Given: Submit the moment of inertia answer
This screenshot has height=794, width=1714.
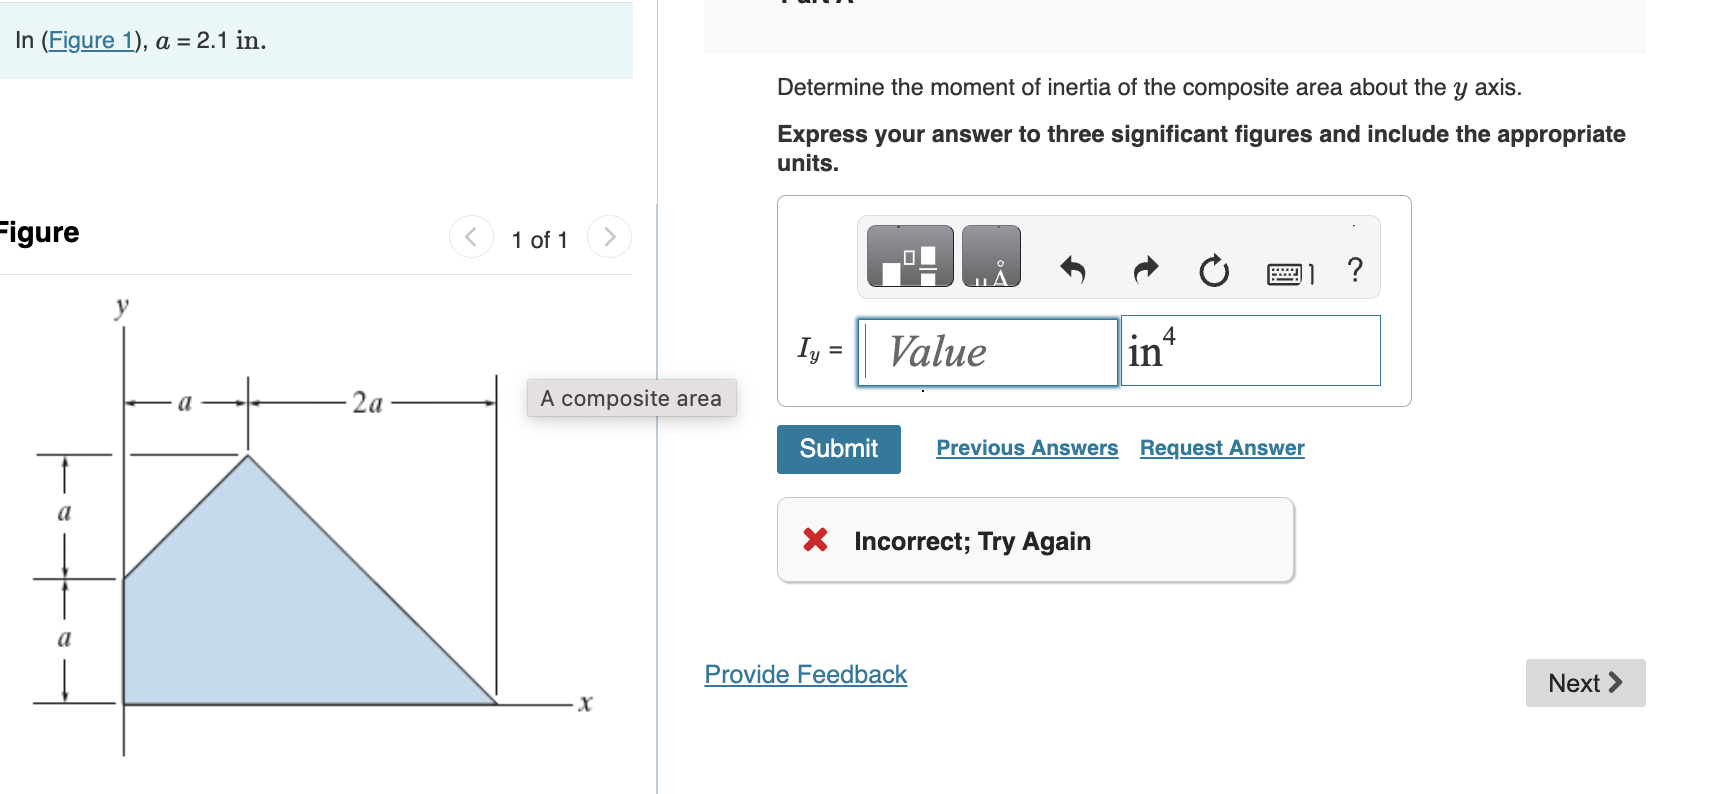Looking at the screenshot, I should (x=838, y=448).
